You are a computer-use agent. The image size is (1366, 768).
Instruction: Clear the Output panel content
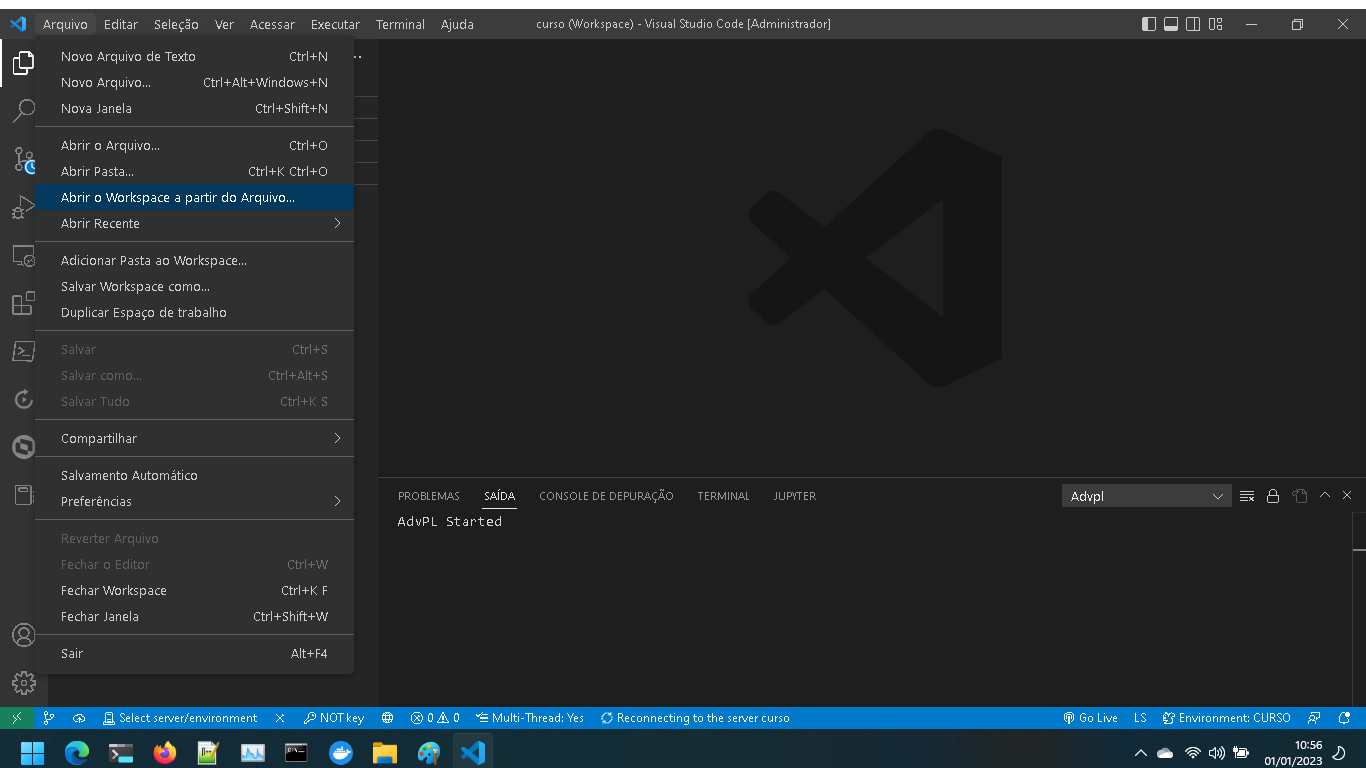(x=1246, y=495)
